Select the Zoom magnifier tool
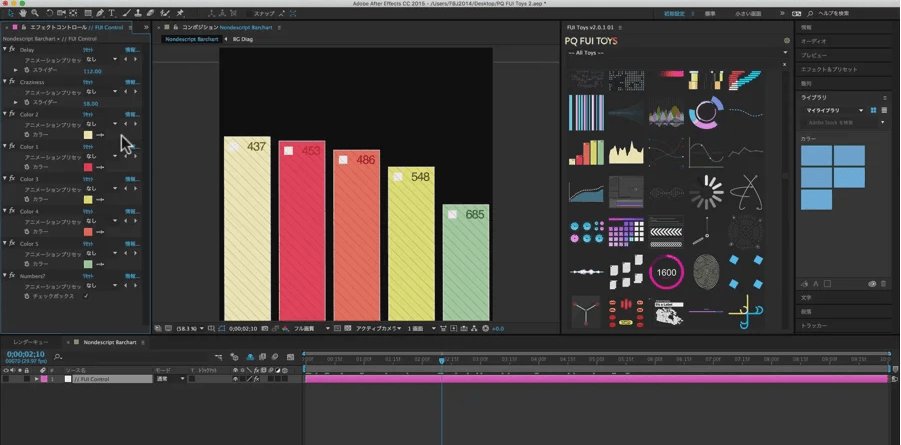 tap(35, 13)
